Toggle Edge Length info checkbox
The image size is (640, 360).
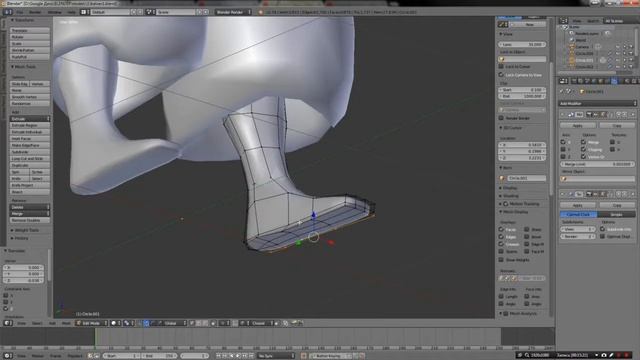[501, 296]
